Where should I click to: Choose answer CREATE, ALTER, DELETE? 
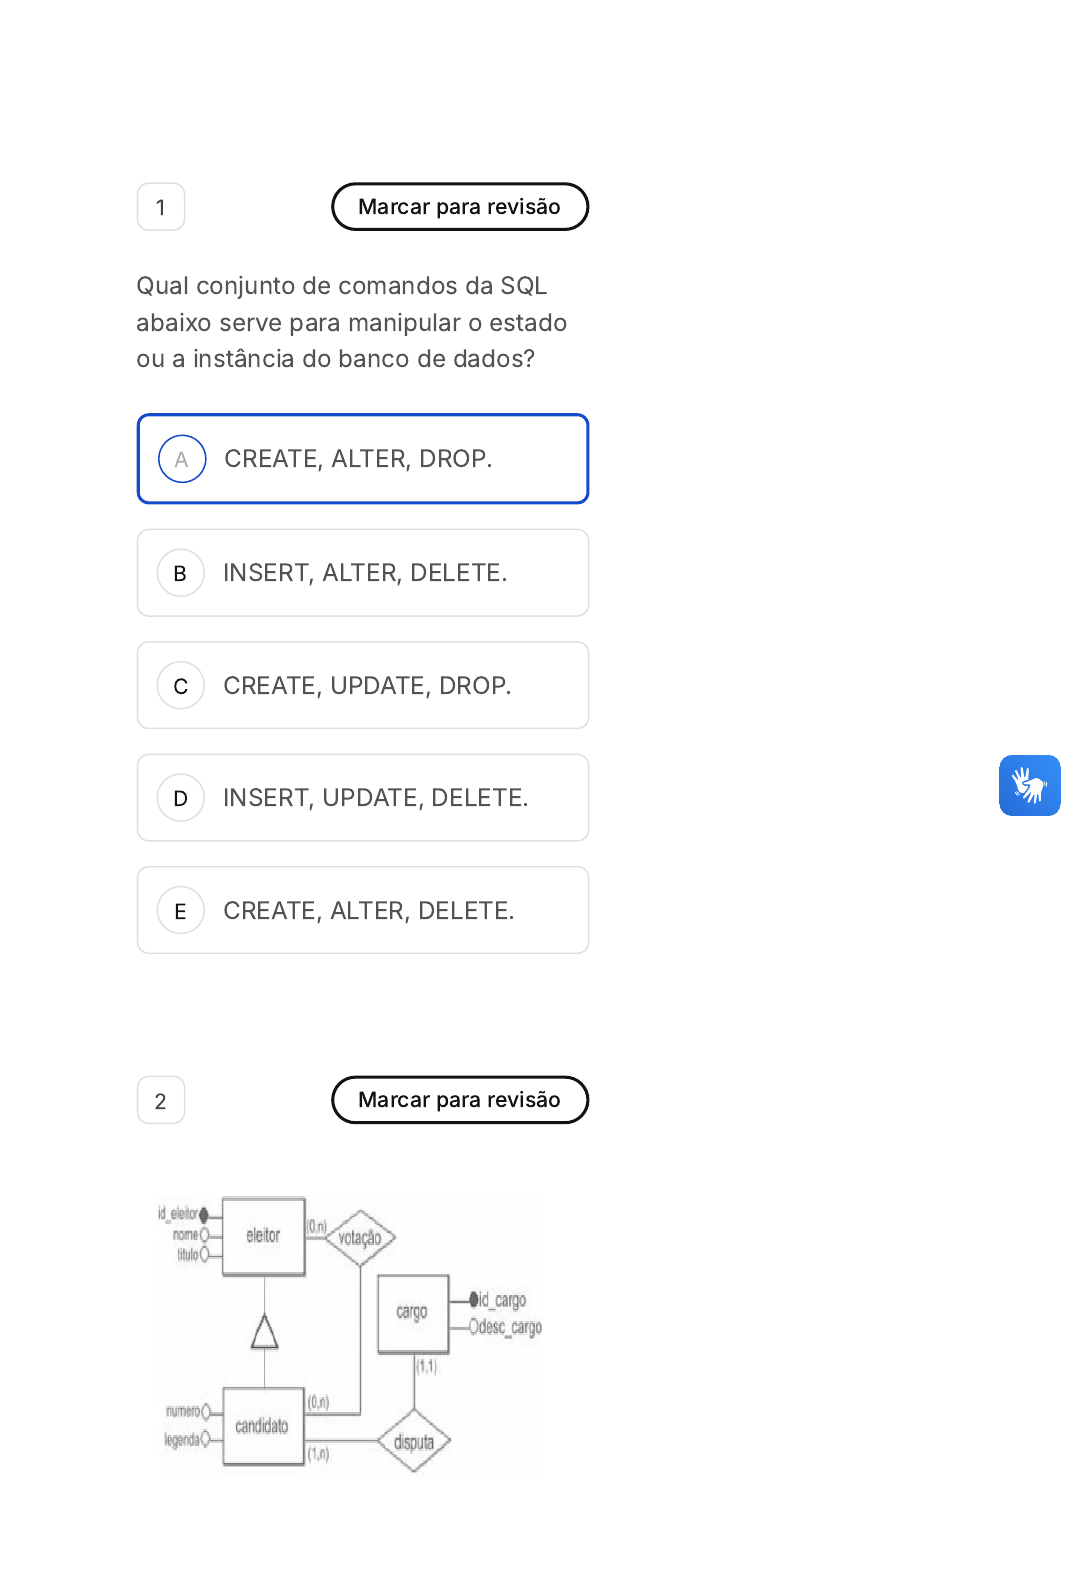pyautogui.click(x=368, y=911)
